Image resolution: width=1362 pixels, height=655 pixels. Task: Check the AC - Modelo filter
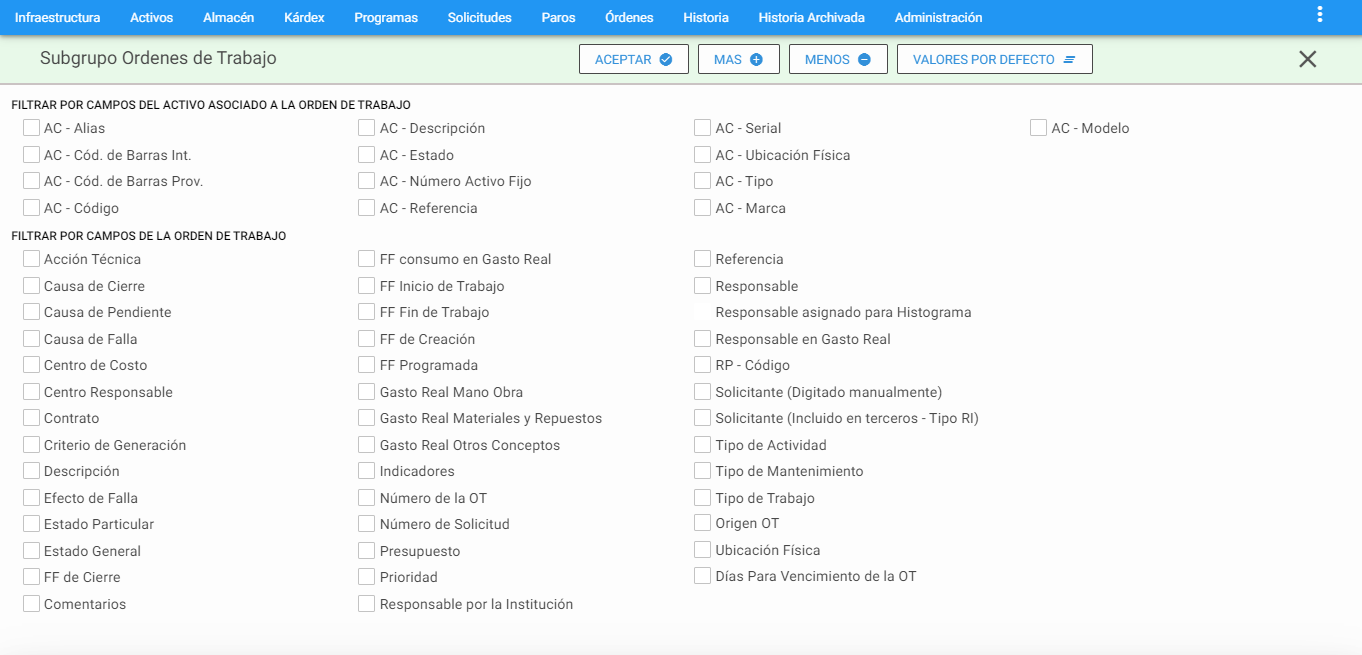(x=1038, y=128)
